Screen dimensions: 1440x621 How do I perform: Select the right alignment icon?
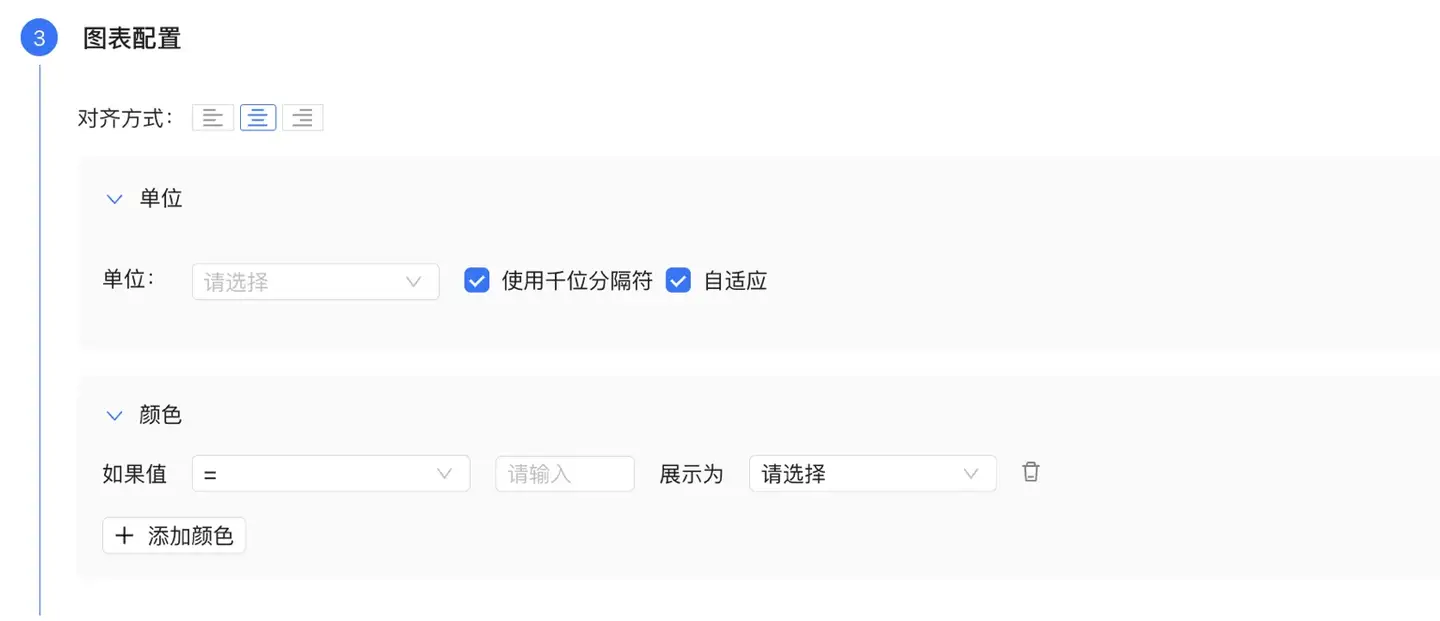(x=302, y=117)
